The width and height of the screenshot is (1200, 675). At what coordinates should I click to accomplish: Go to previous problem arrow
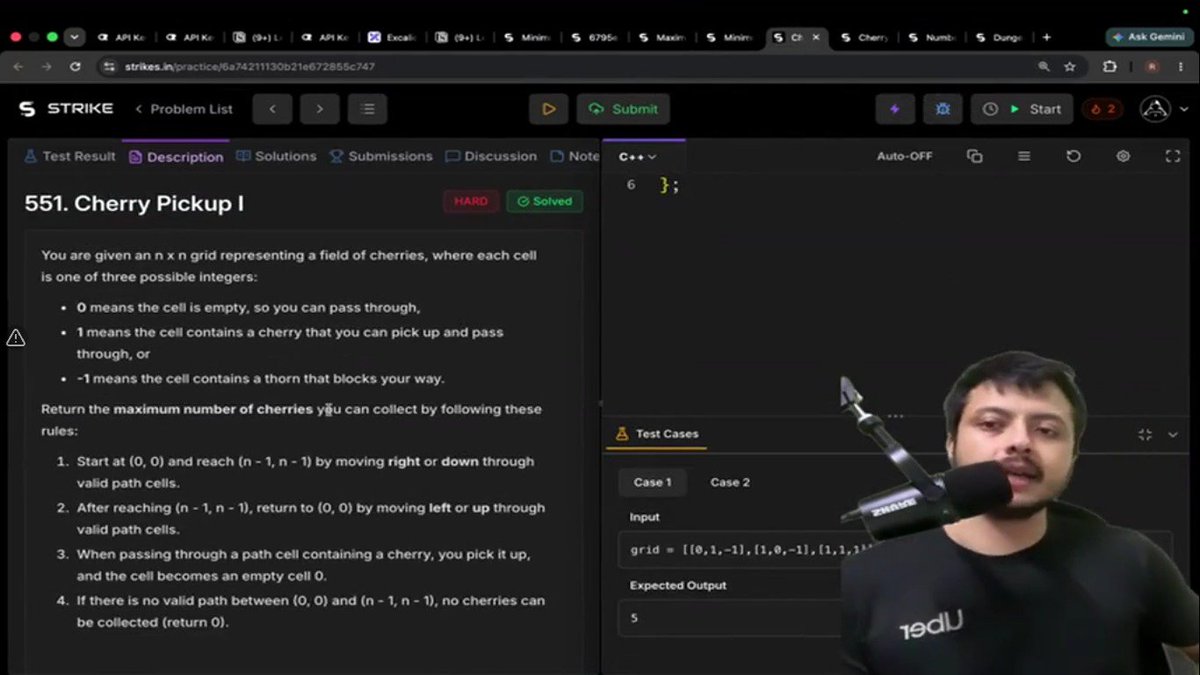click(272, 109)
